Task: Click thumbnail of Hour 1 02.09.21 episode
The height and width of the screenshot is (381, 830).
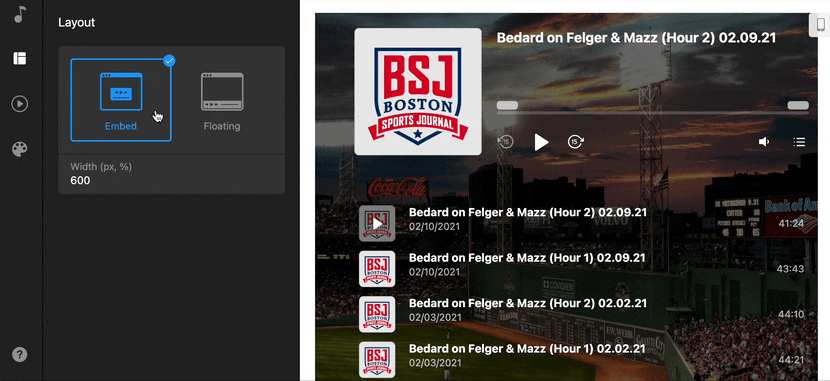Action: 377,269
